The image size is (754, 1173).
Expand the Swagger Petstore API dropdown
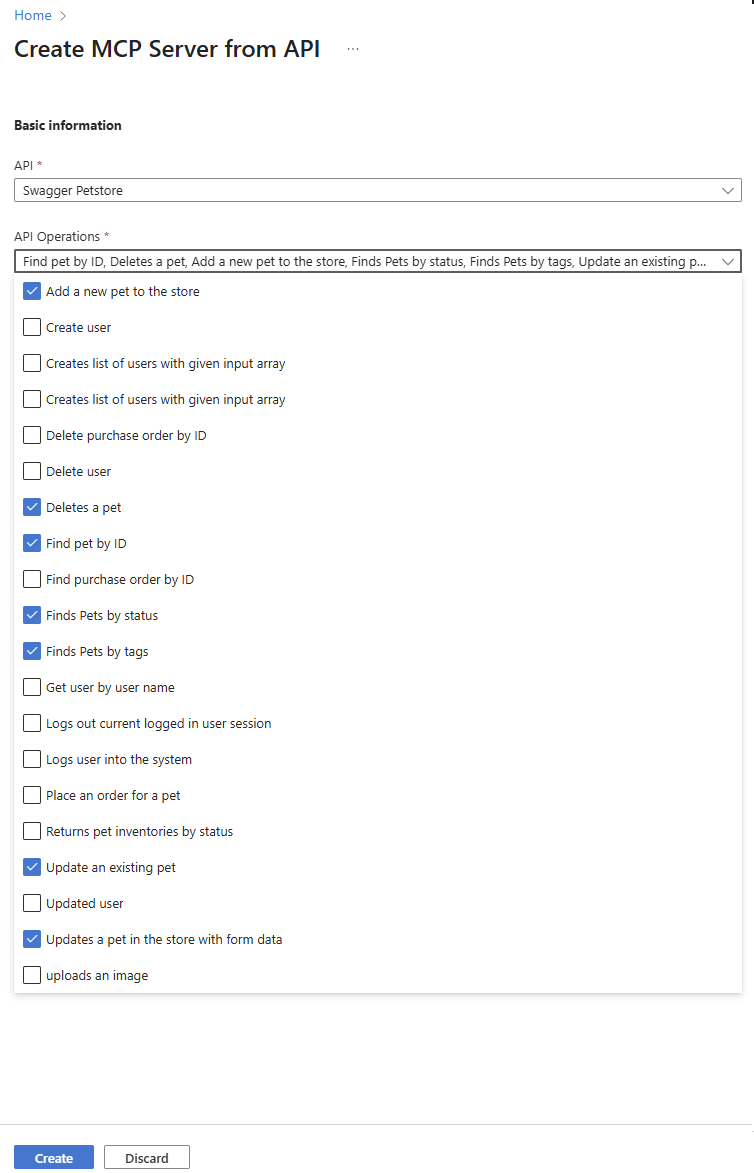point(378,190)
